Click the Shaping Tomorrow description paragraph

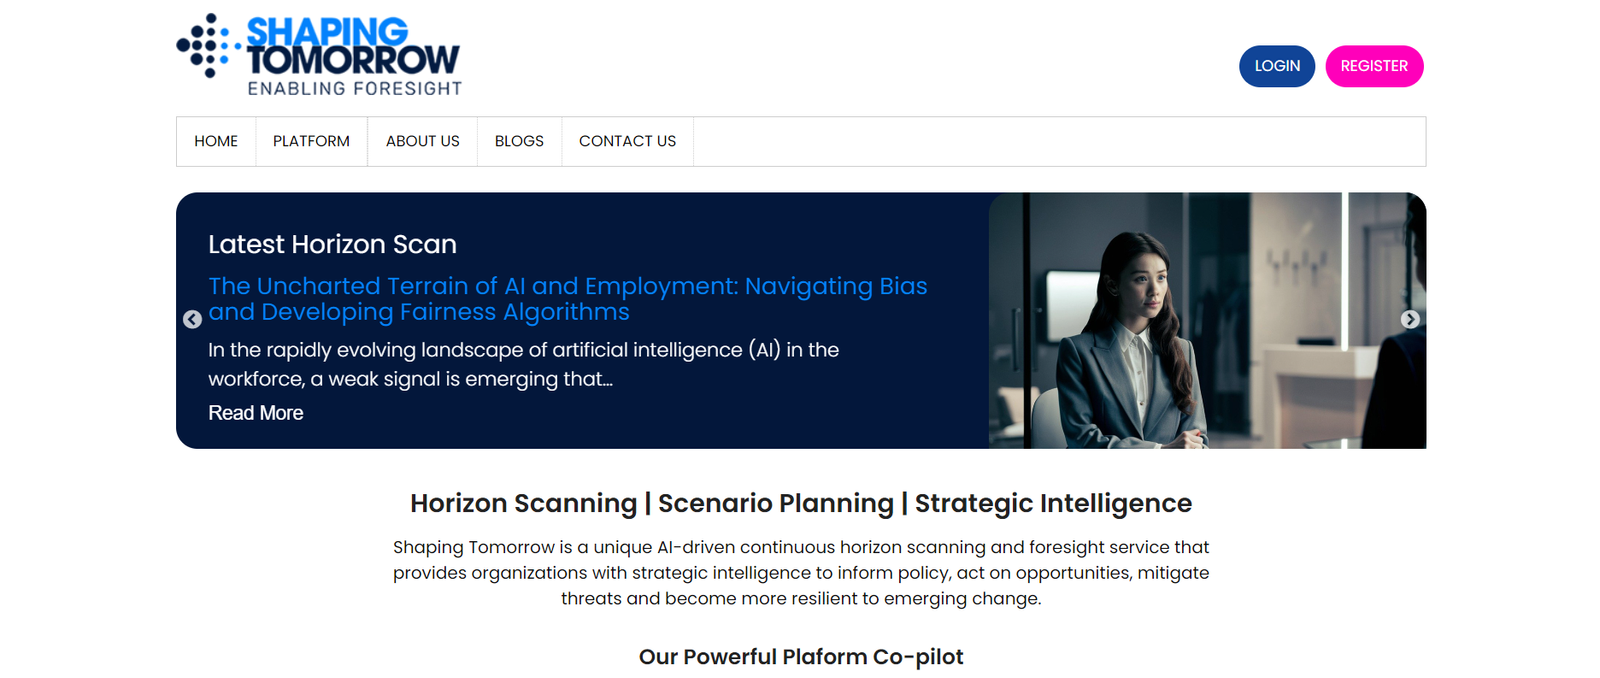coord(800,573)
